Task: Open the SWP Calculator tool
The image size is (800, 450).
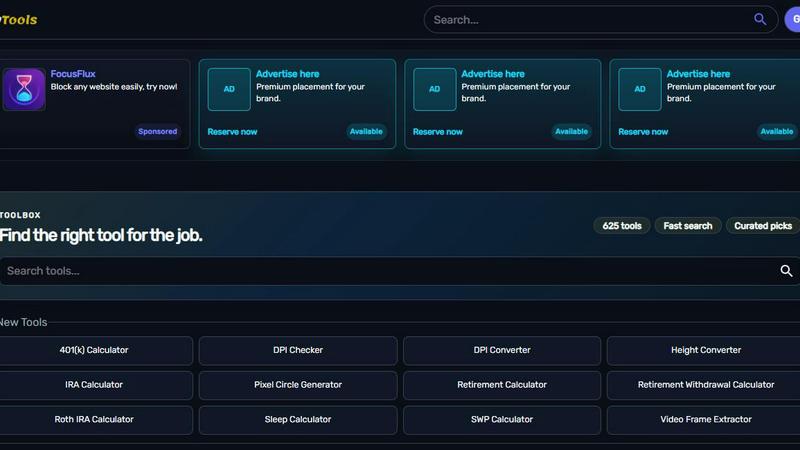Action: coord(502,420)
